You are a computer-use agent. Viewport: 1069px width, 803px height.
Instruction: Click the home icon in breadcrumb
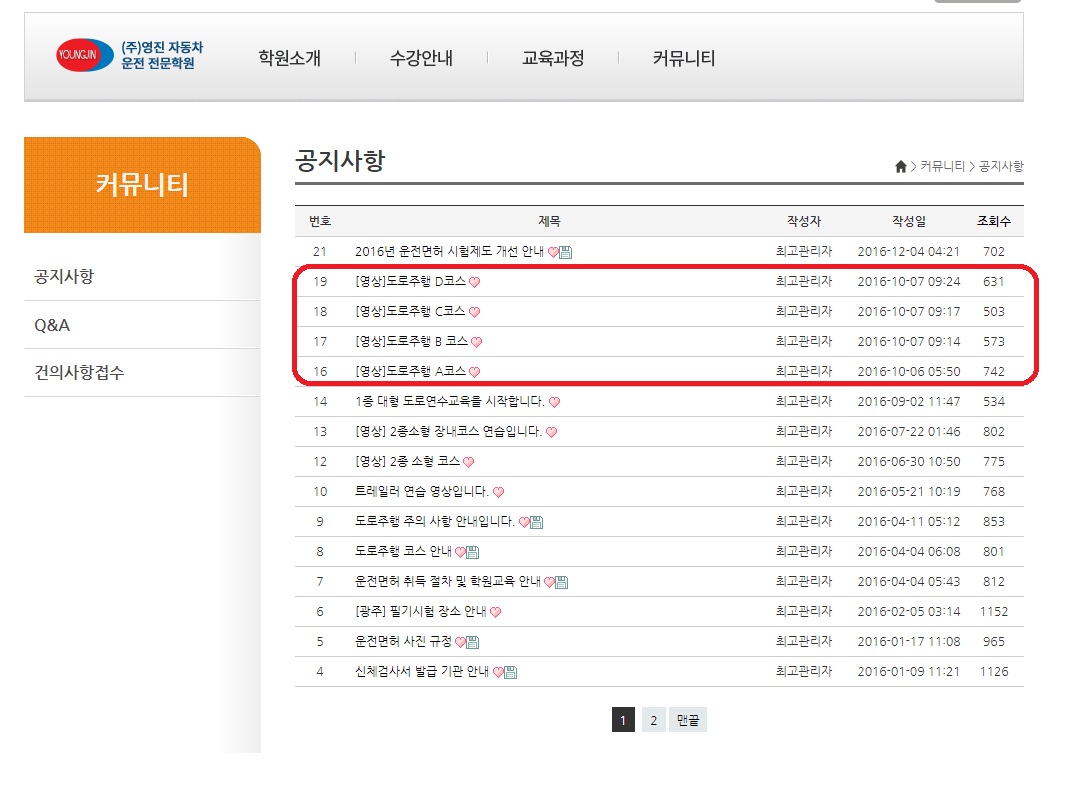pos(900,166)
